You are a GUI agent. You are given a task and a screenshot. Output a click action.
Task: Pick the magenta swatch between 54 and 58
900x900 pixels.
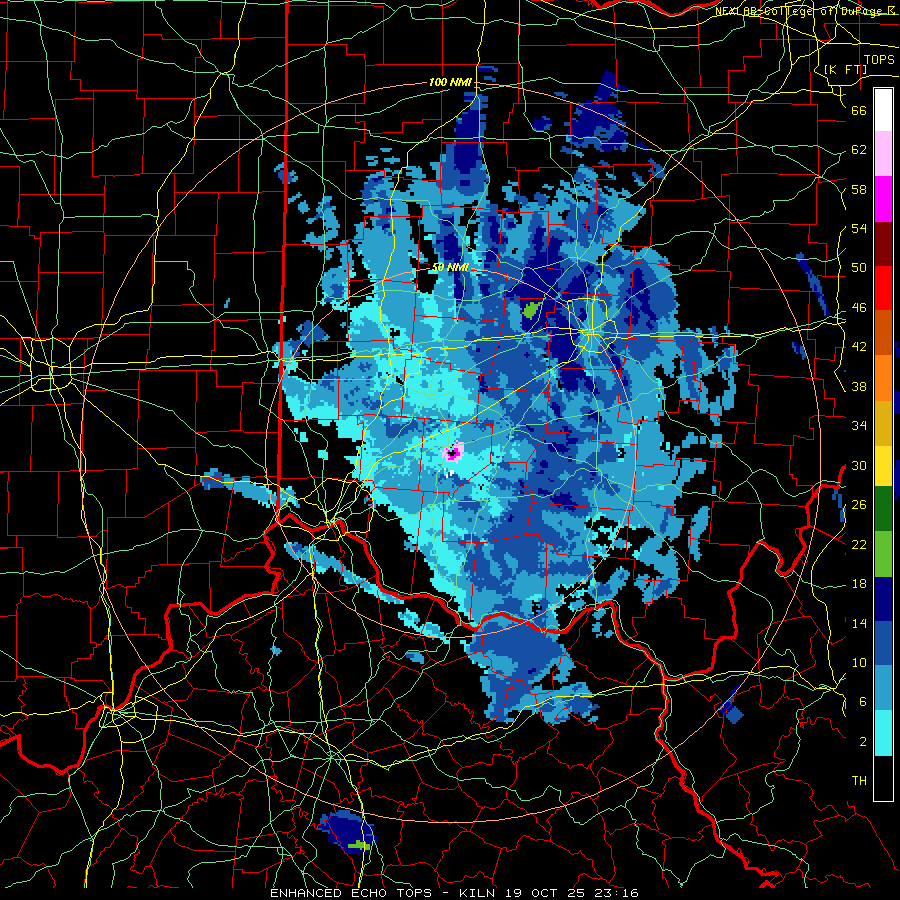pyautogui.click(x=883, y=199)
